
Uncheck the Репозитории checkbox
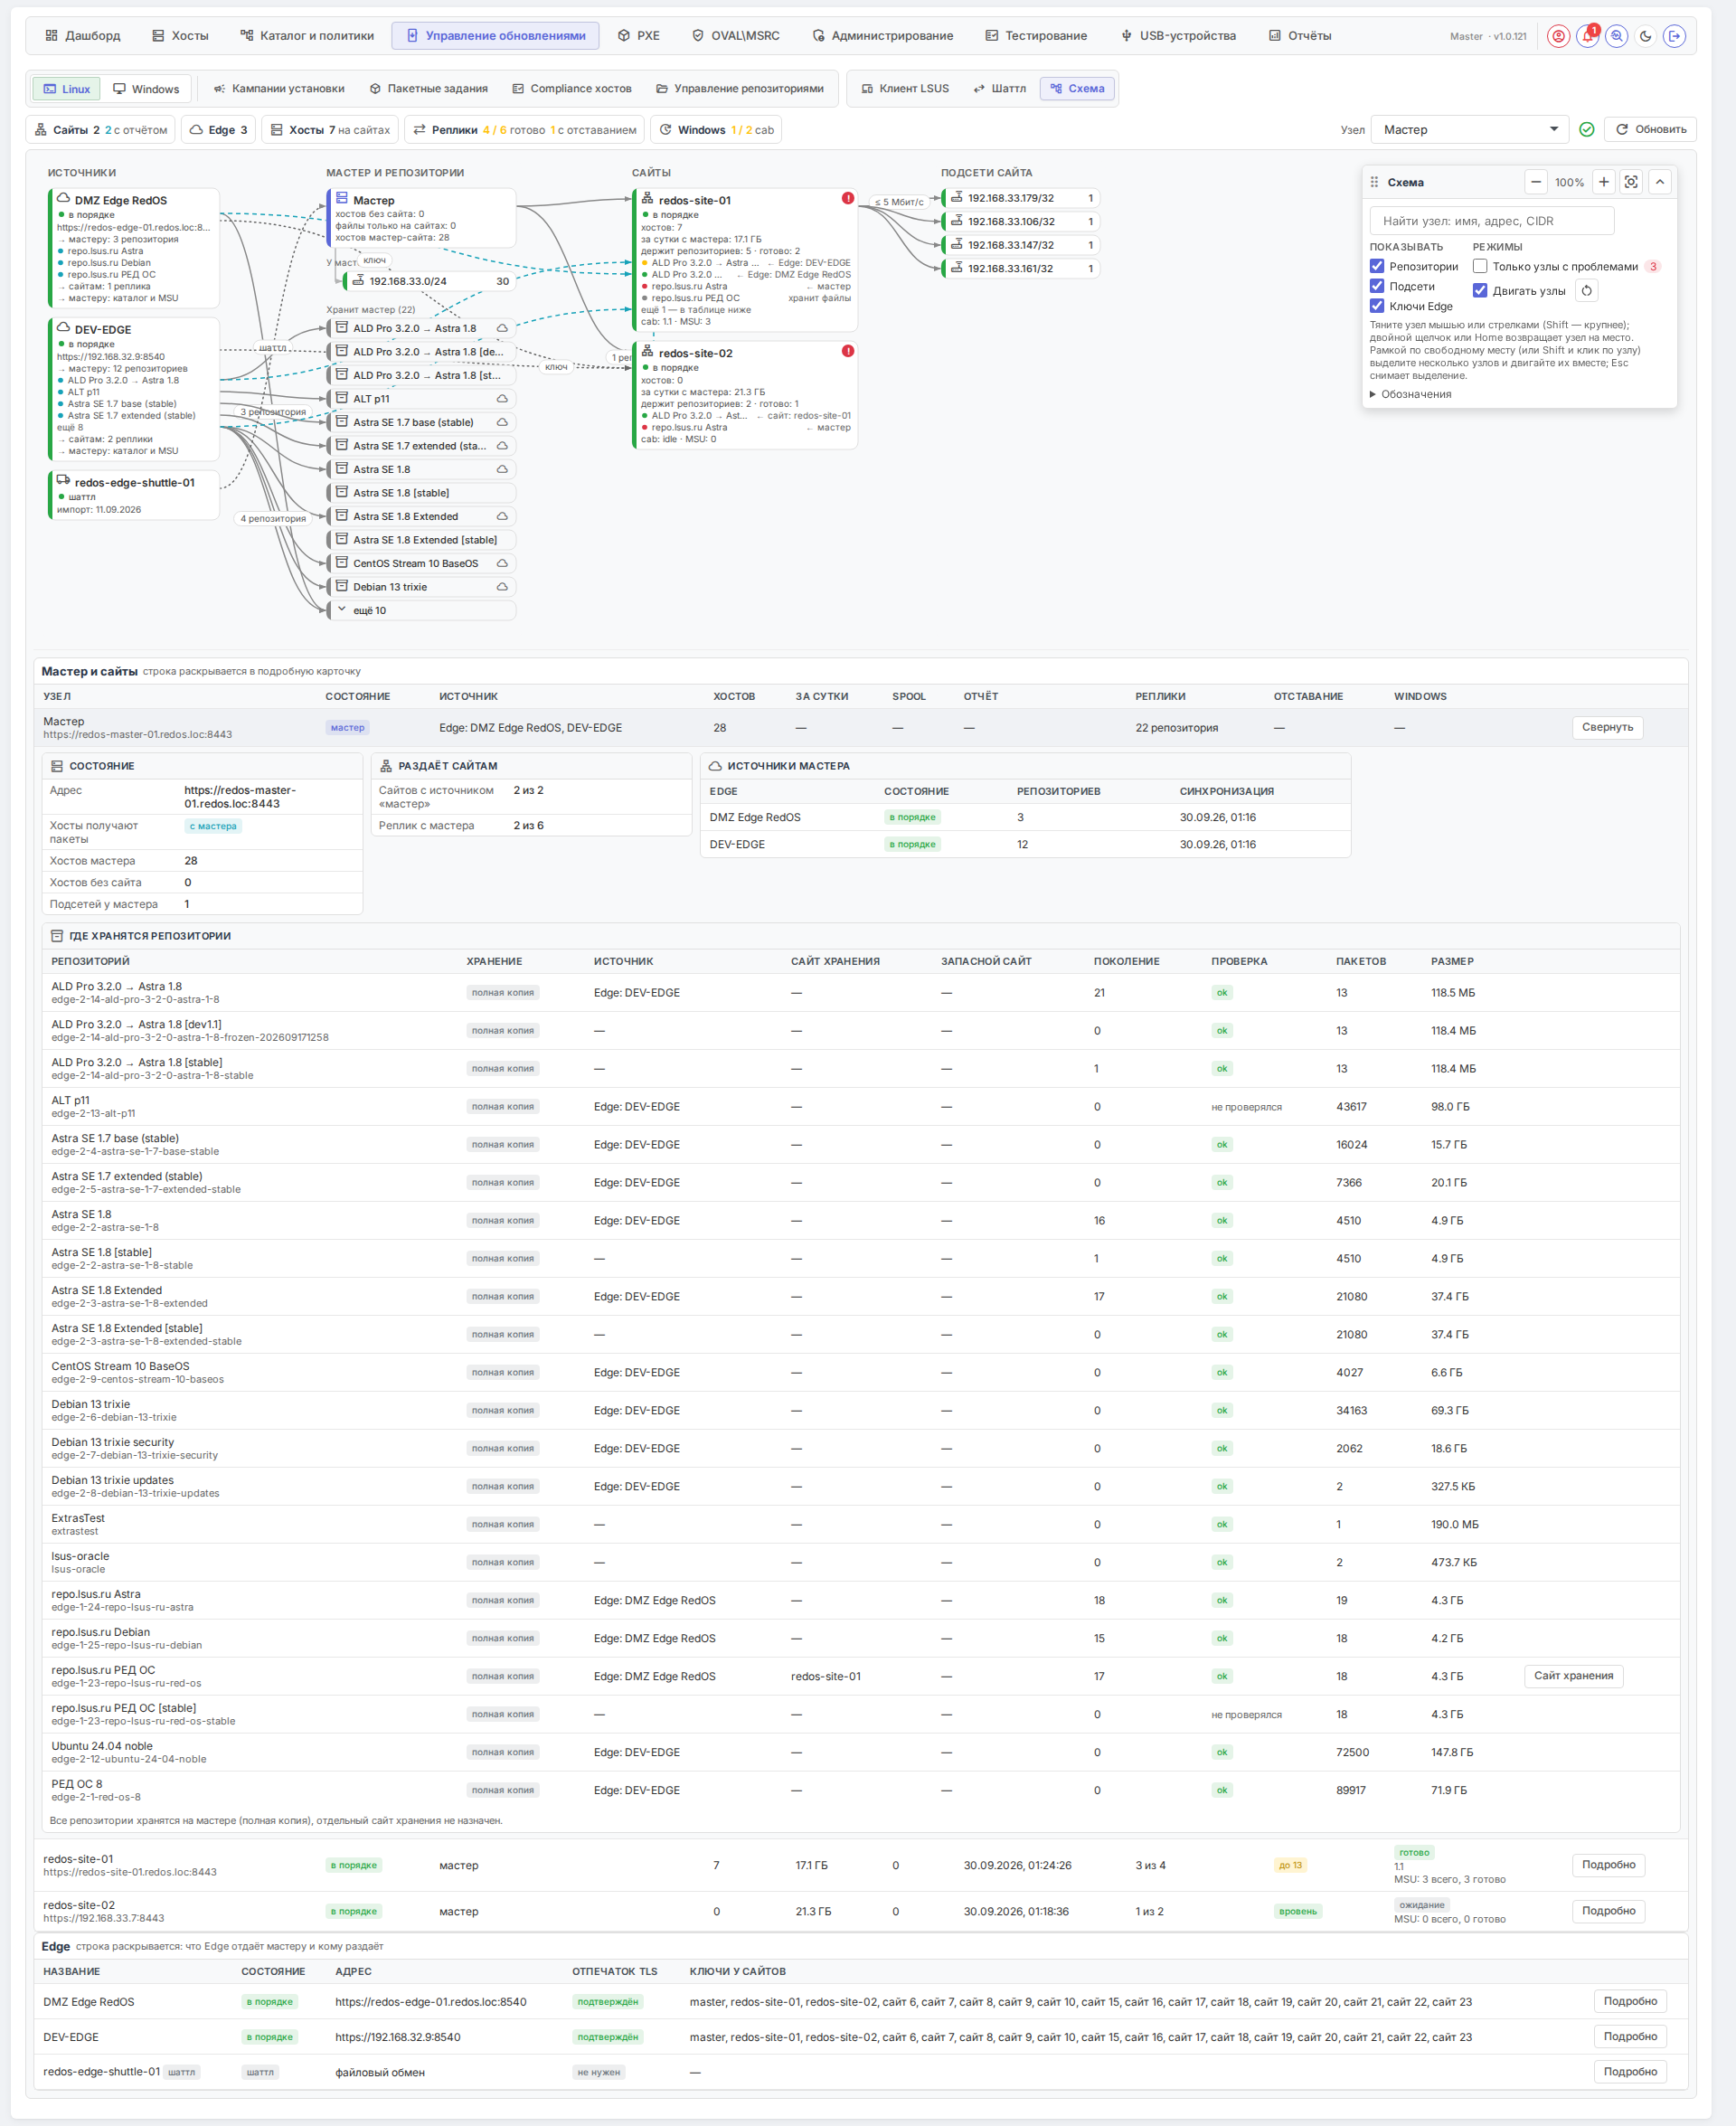click(1377, 266)
